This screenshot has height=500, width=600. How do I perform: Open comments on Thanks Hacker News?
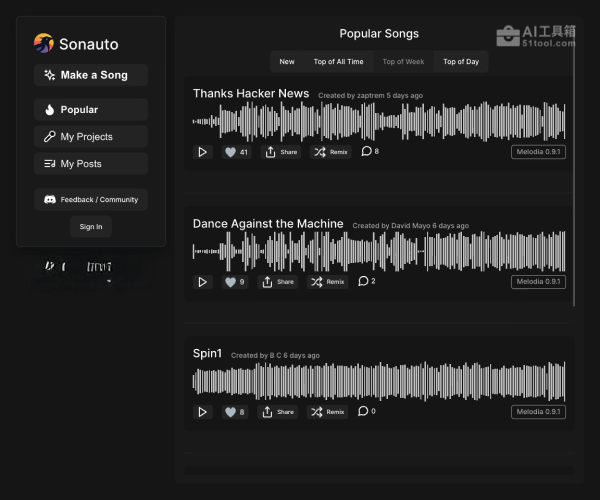370,151
